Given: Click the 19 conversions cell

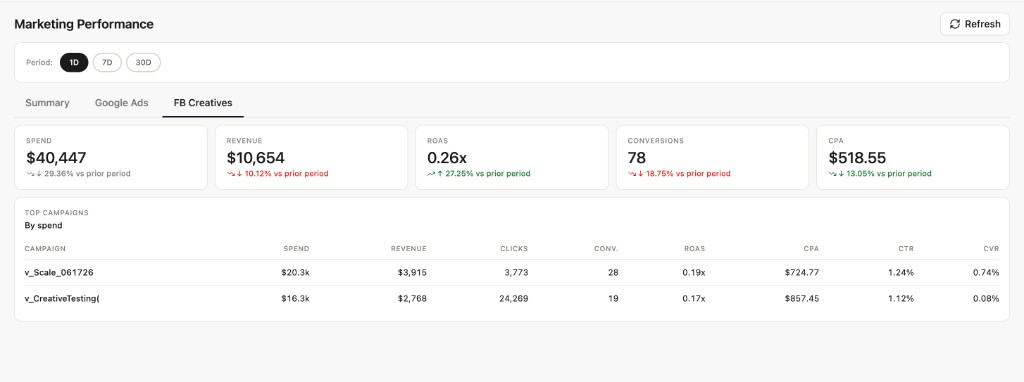Looking at the screenshot, I should [x=613, y=298].
